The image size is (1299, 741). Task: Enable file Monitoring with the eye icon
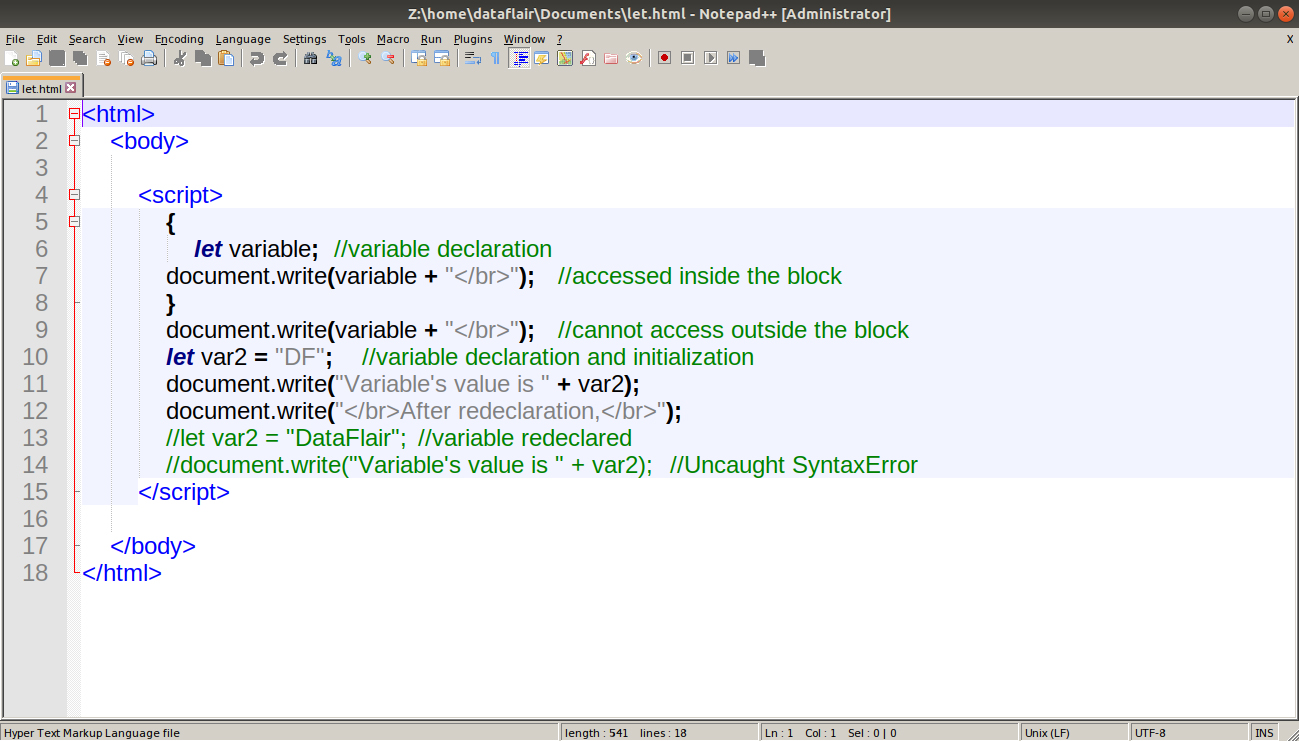[633, 58]
